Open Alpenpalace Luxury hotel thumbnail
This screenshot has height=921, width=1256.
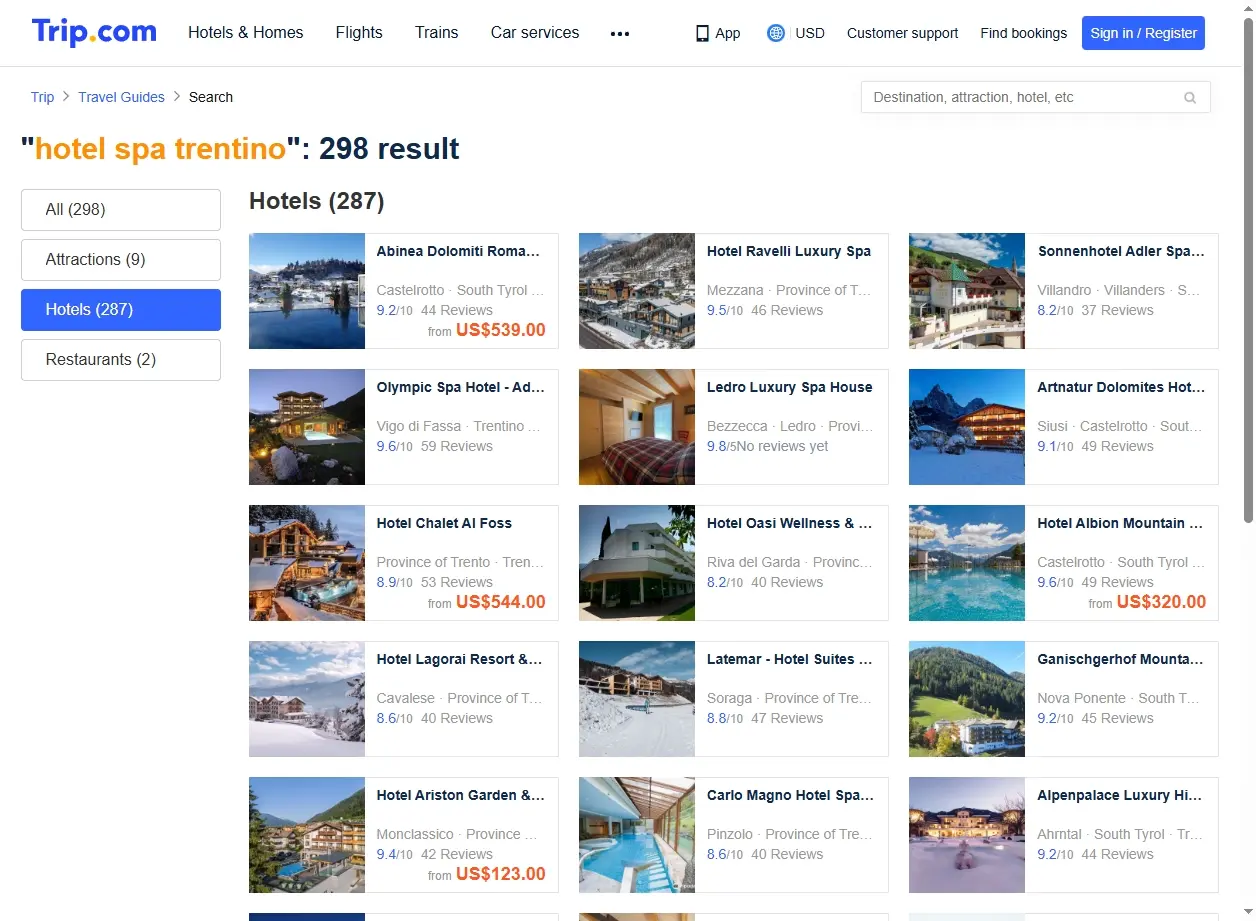pos(967,835)
